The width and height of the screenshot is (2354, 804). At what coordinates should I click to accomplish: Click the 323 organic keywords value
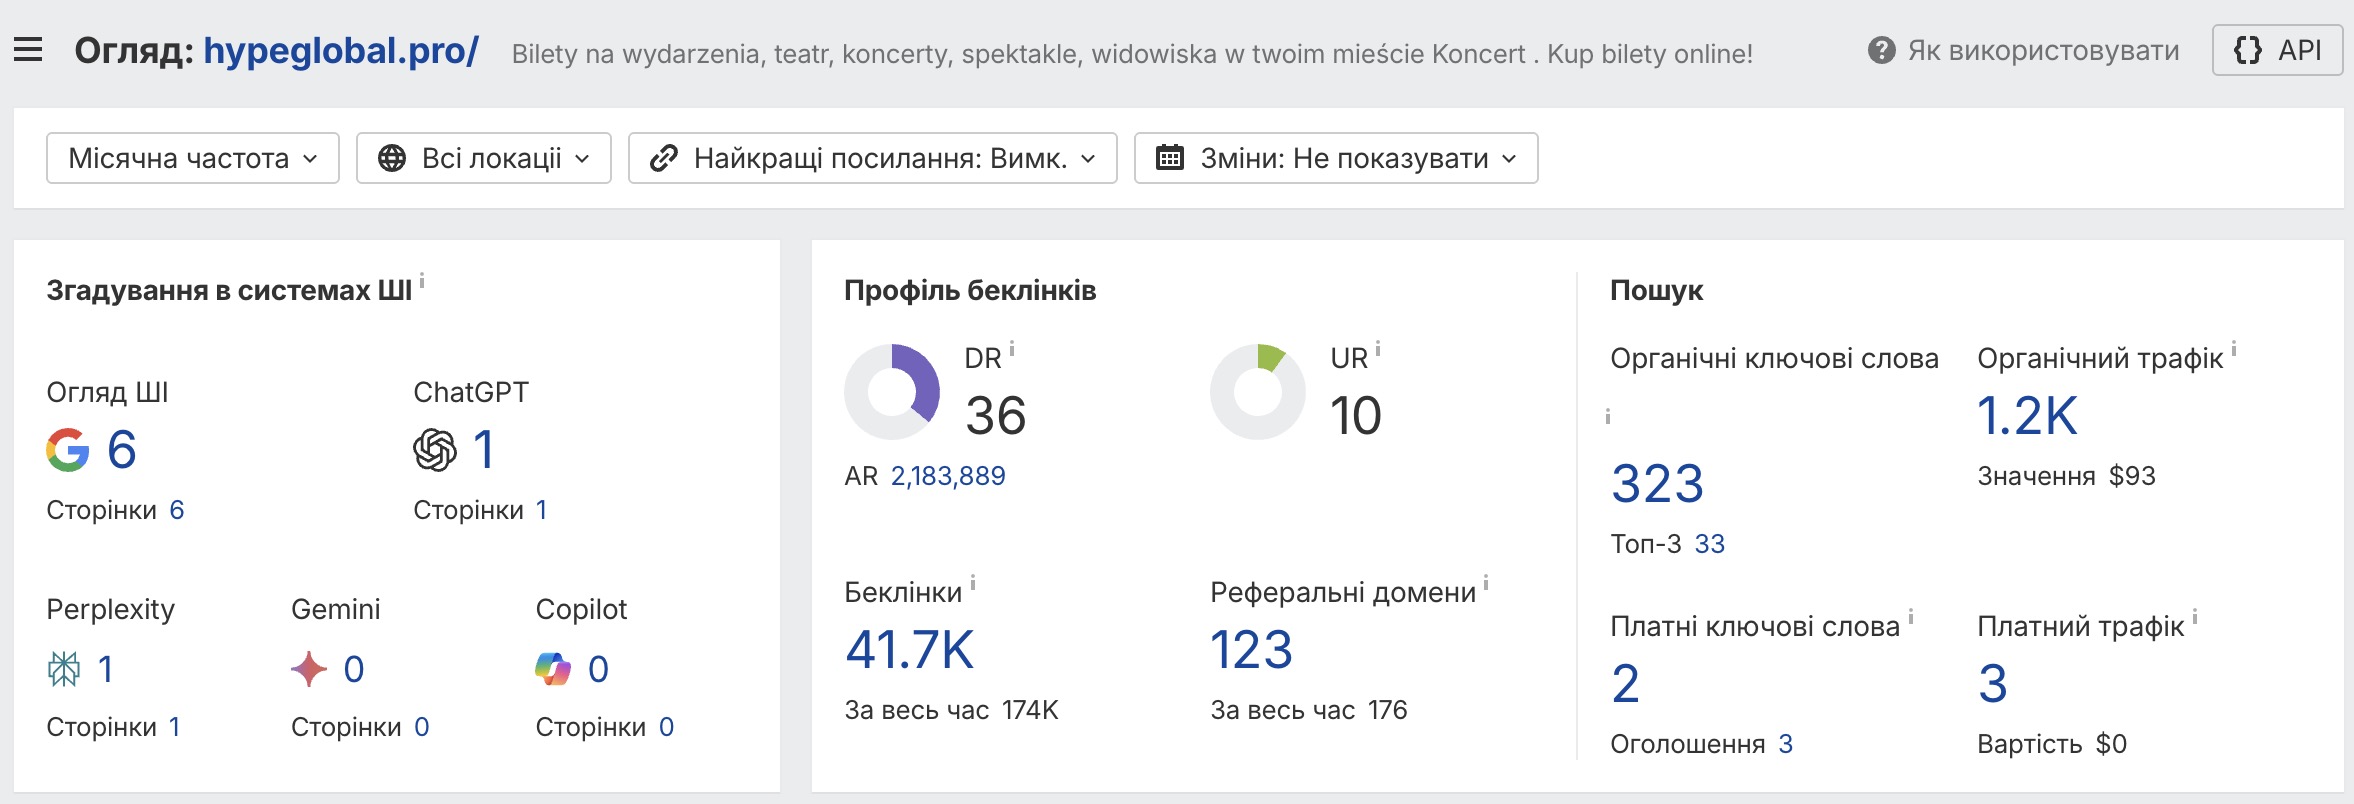[1657, 484]
